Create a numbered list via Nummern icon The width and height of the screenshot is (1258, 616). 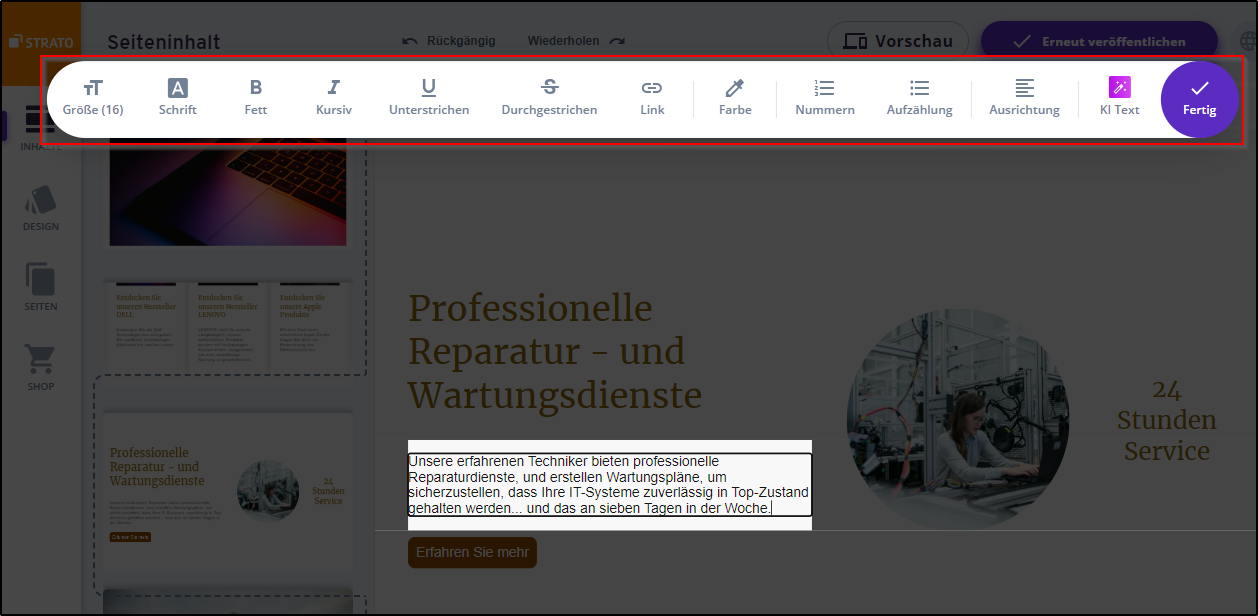824,97
